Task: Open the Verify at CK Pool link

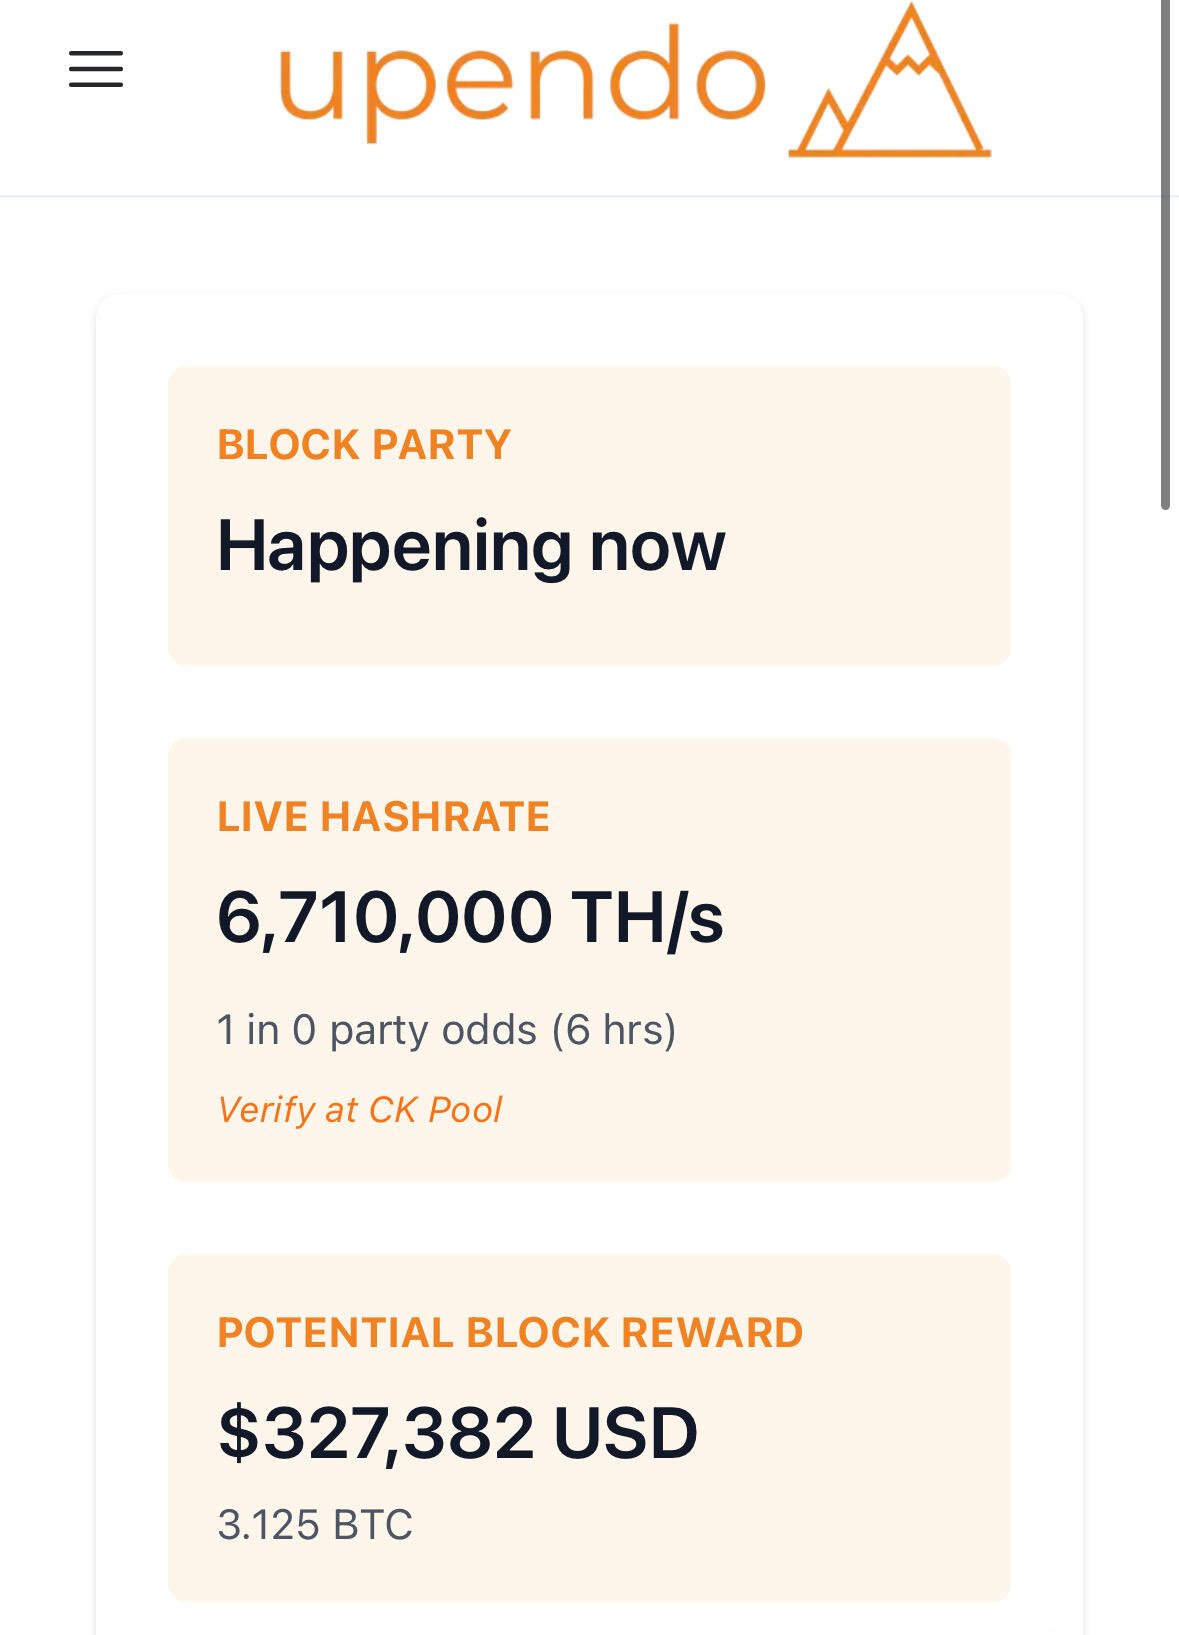Action: pos(359,1110)
